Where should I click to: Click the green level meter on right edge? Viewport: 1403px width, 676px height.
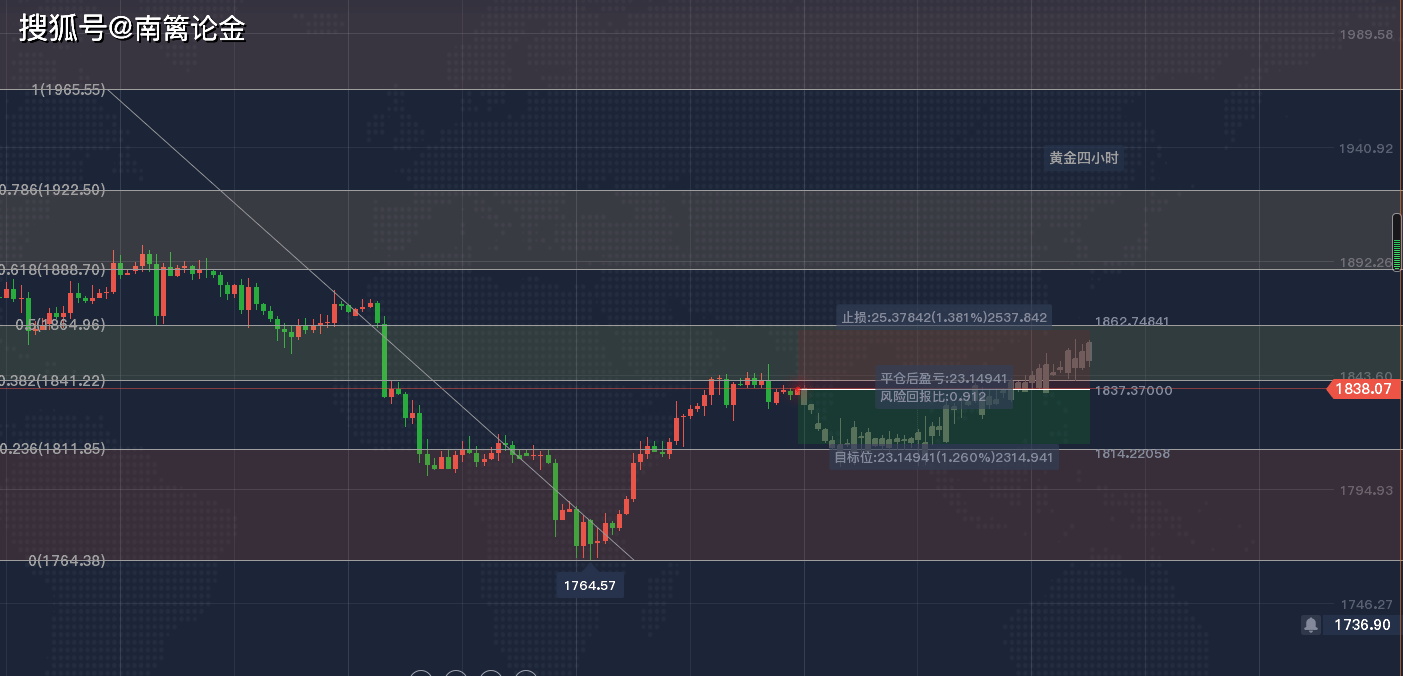pos(1397,243)
